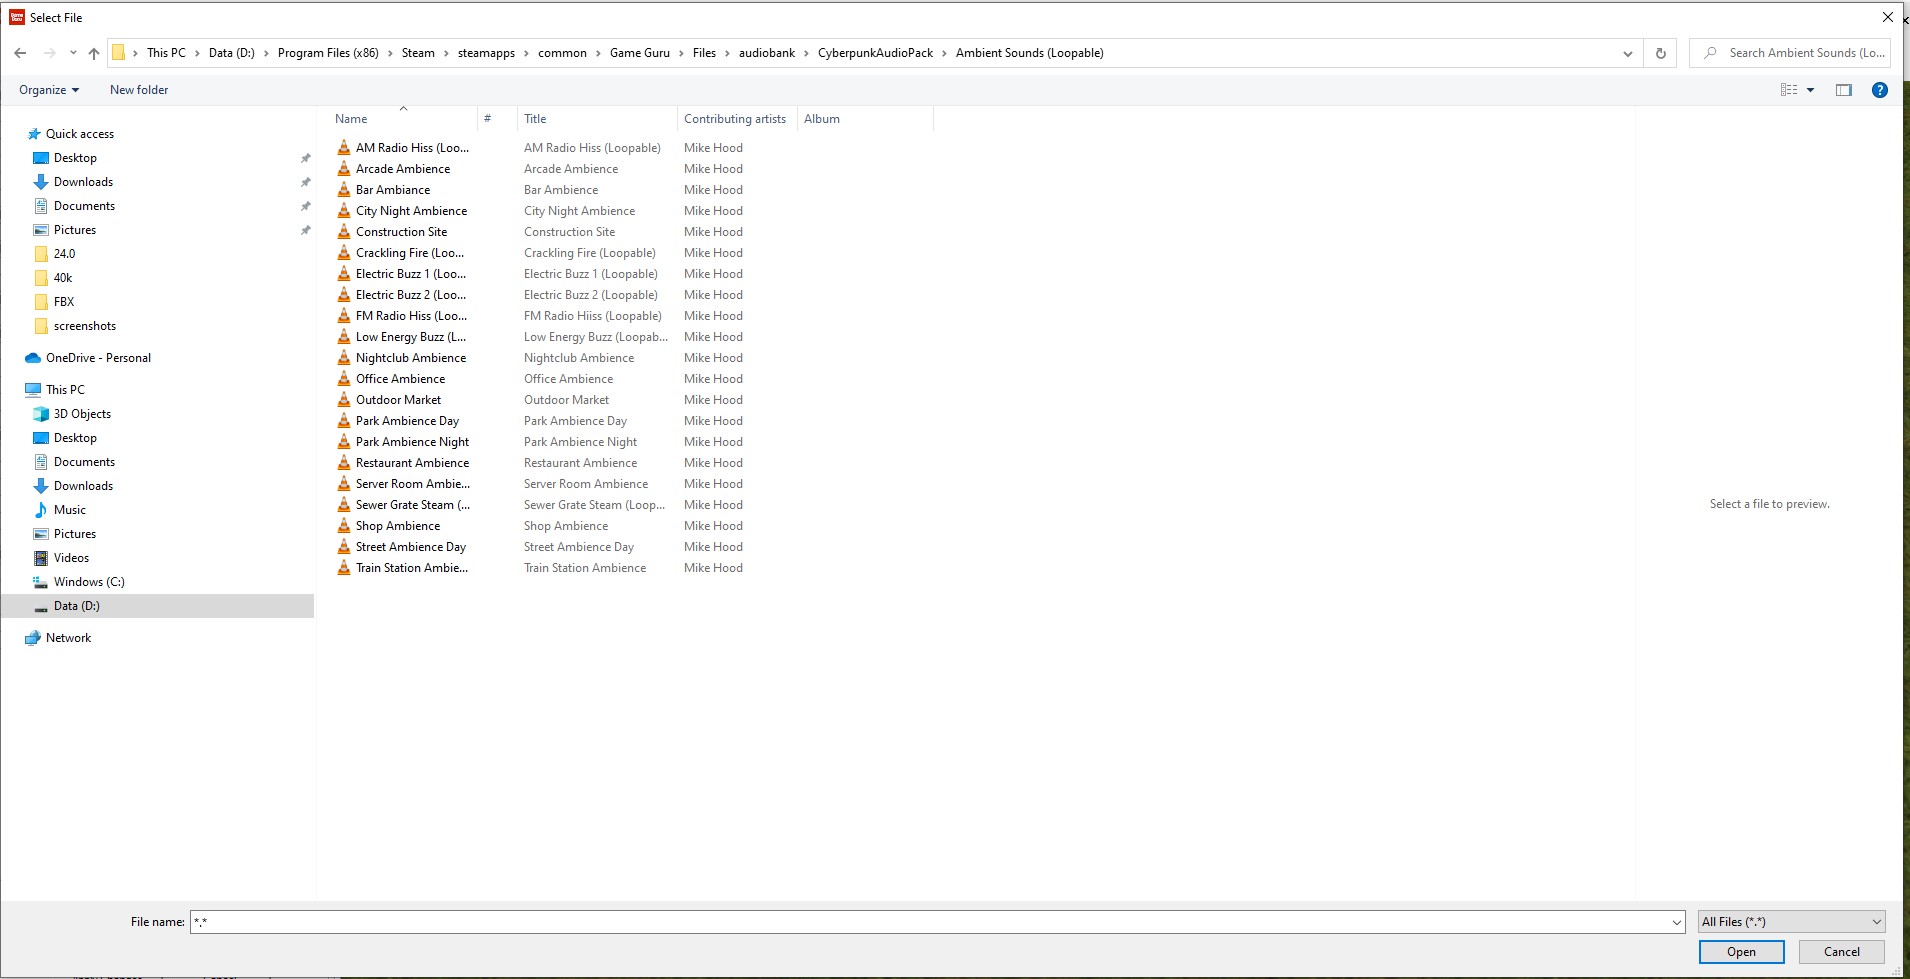The height and width of the screenshot is (979, 1910).
Task: Refresh the folder with the refresh icon
Action: 1661,53
